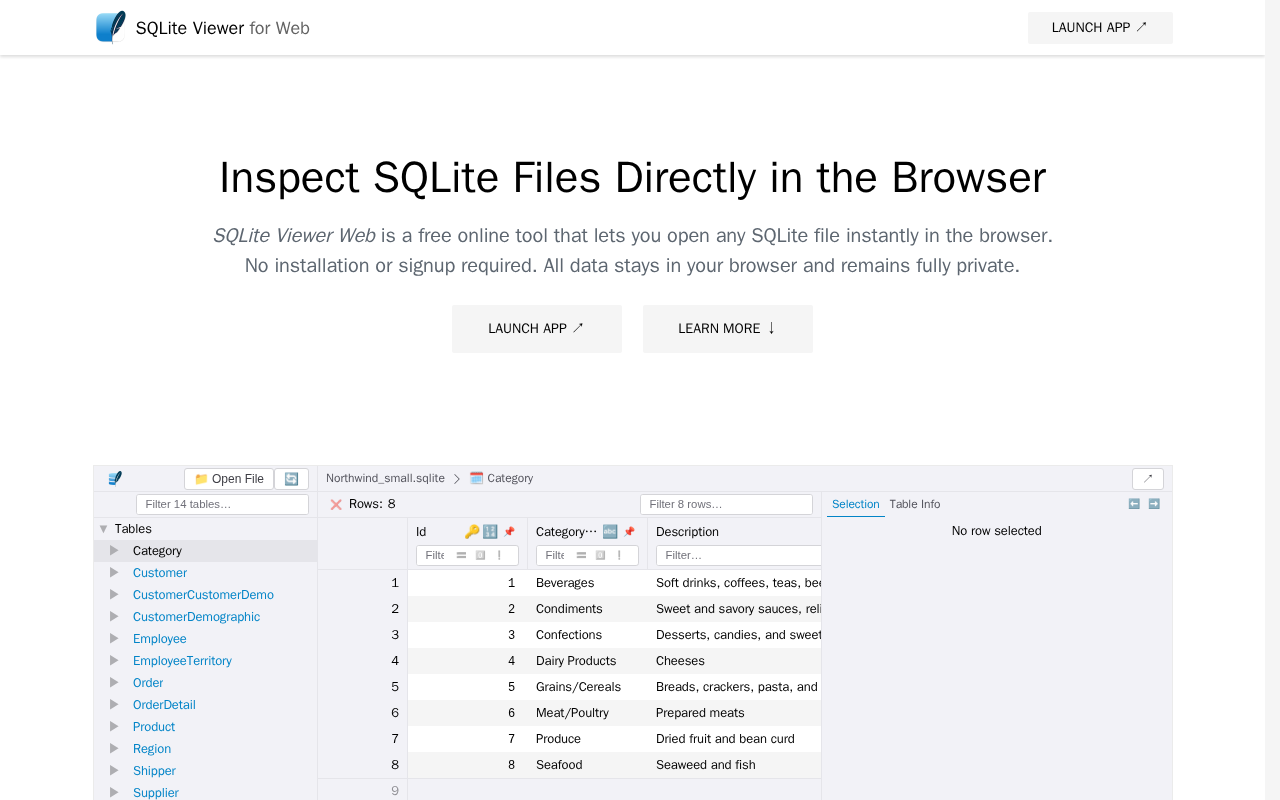Switch to the Table Info tab
Screen dimensions: 1280x800
914,504
